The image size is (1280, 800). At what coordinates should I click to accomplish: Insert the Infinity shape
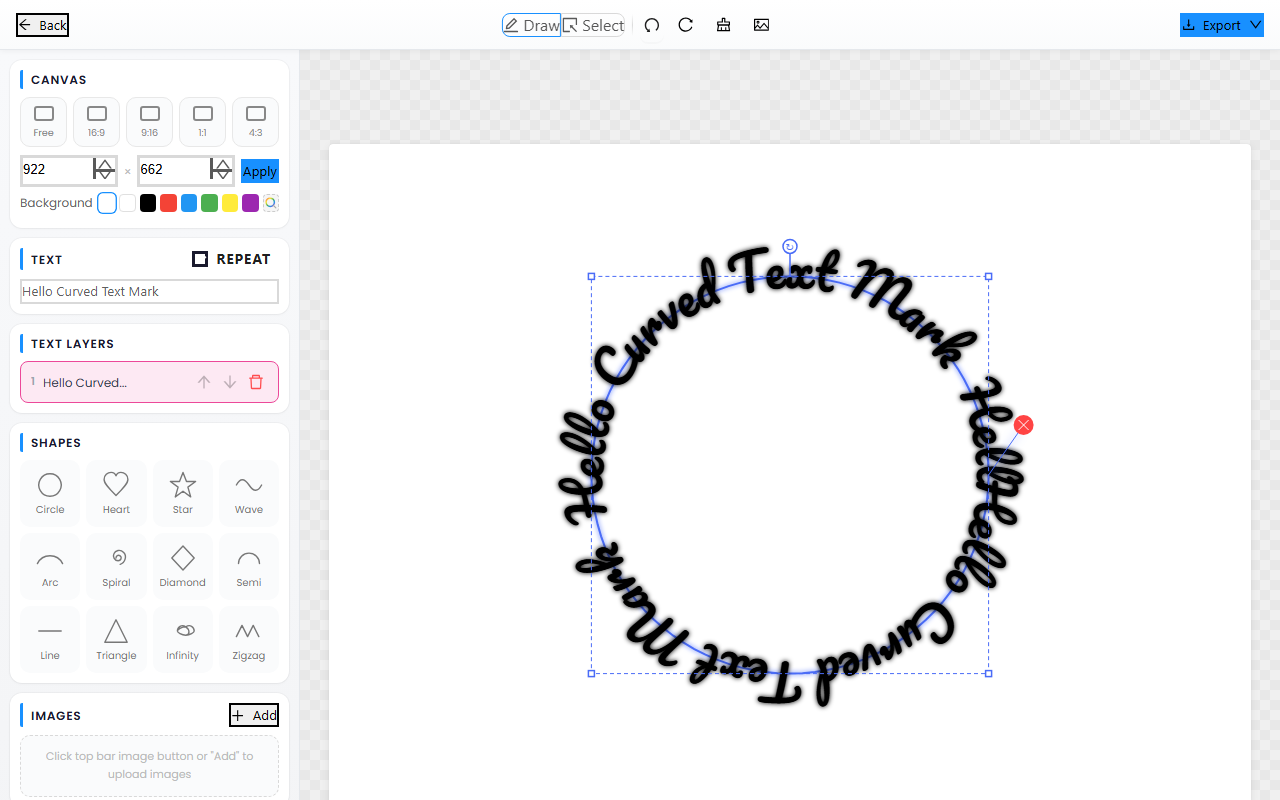(183, 639)
